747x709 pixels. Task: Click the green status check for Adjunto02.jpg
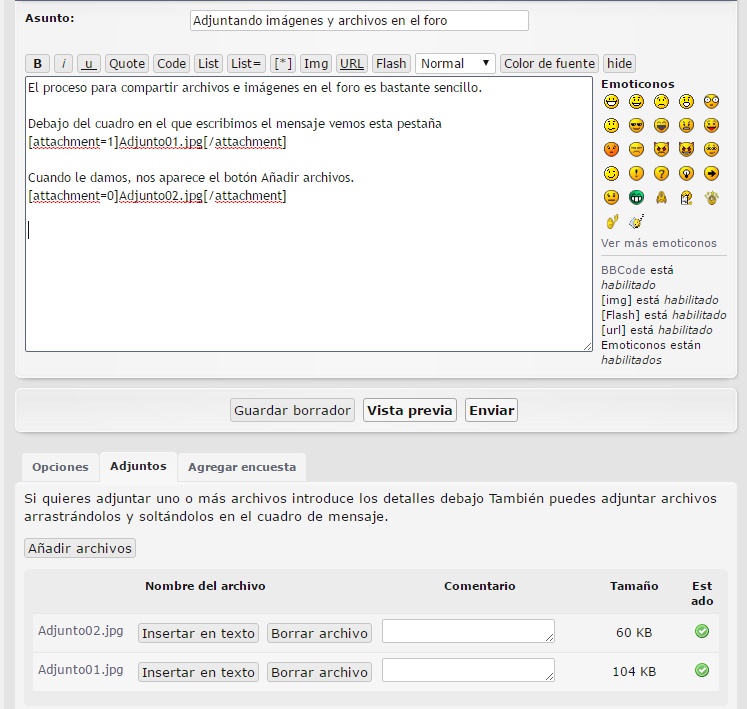click(x=702, y=631)
